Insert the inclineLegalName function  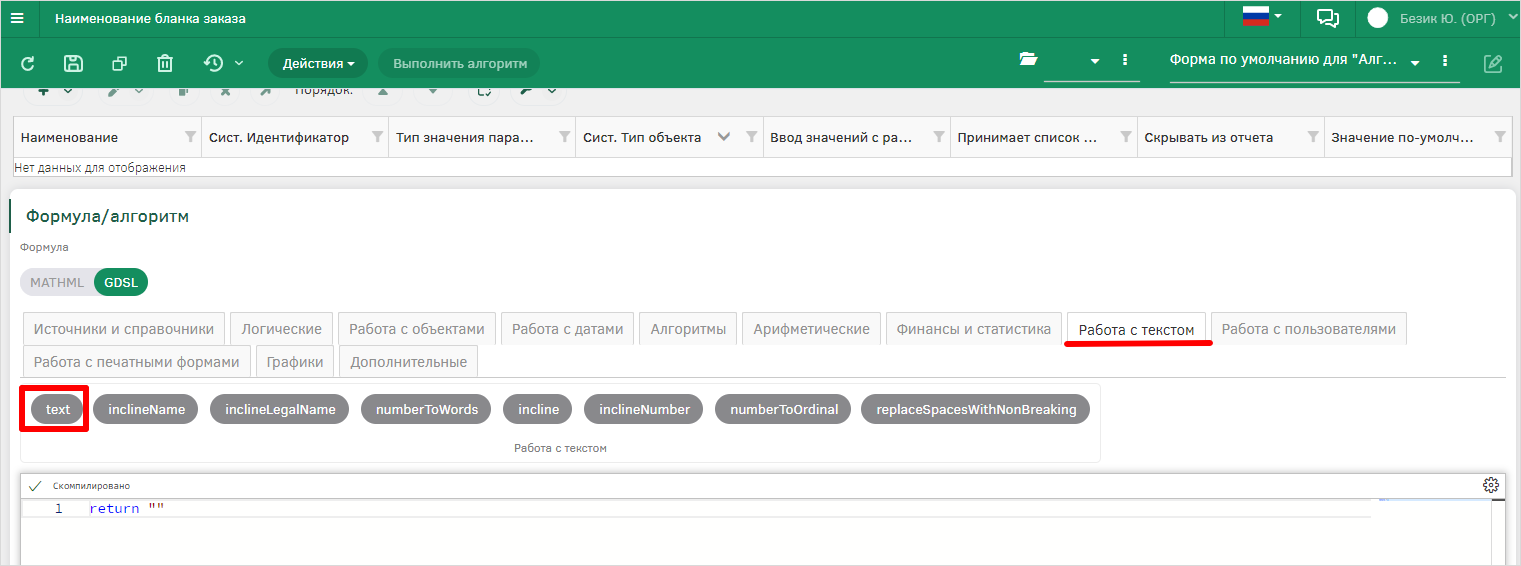280,409
